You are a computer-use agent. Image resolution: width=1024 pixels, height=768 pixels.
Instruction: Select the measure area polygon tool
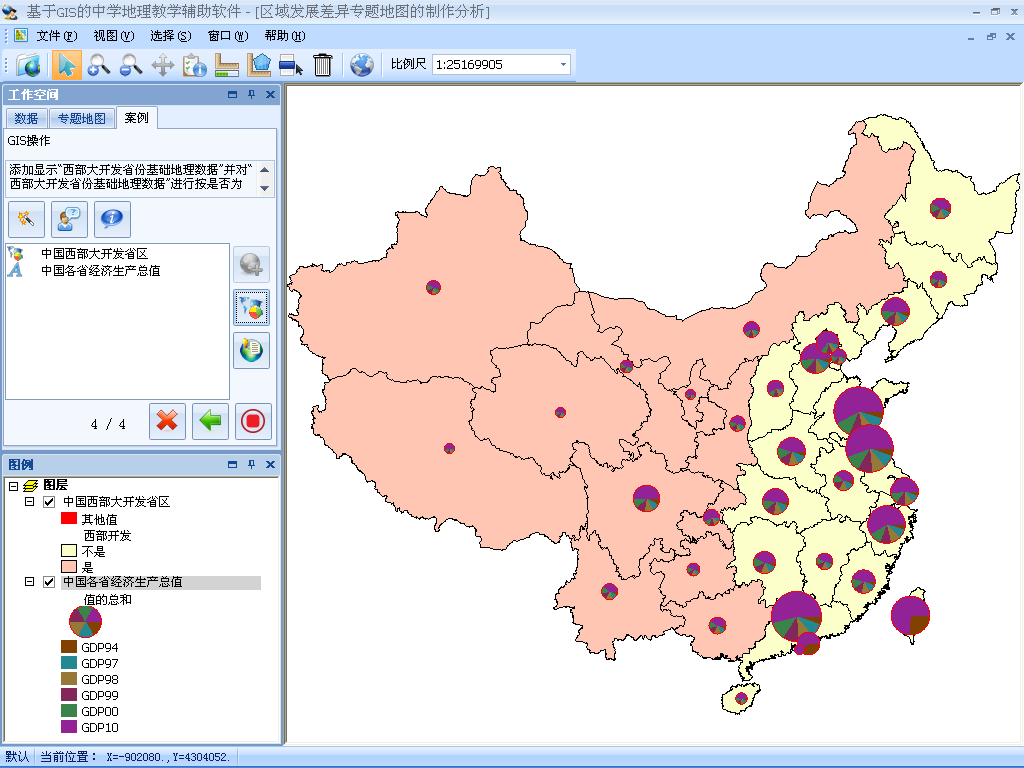point(260,65)
